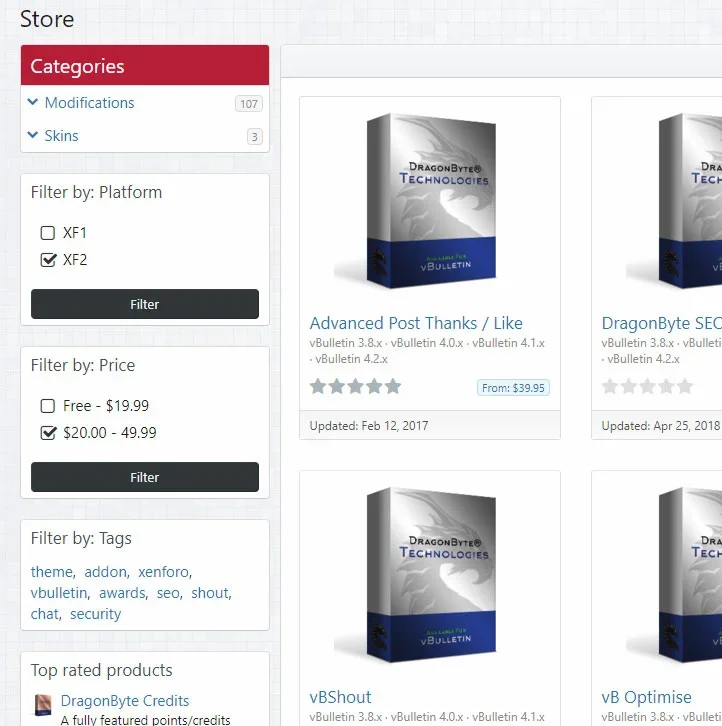Click the 3 count badge for Skins

[254, 137]
